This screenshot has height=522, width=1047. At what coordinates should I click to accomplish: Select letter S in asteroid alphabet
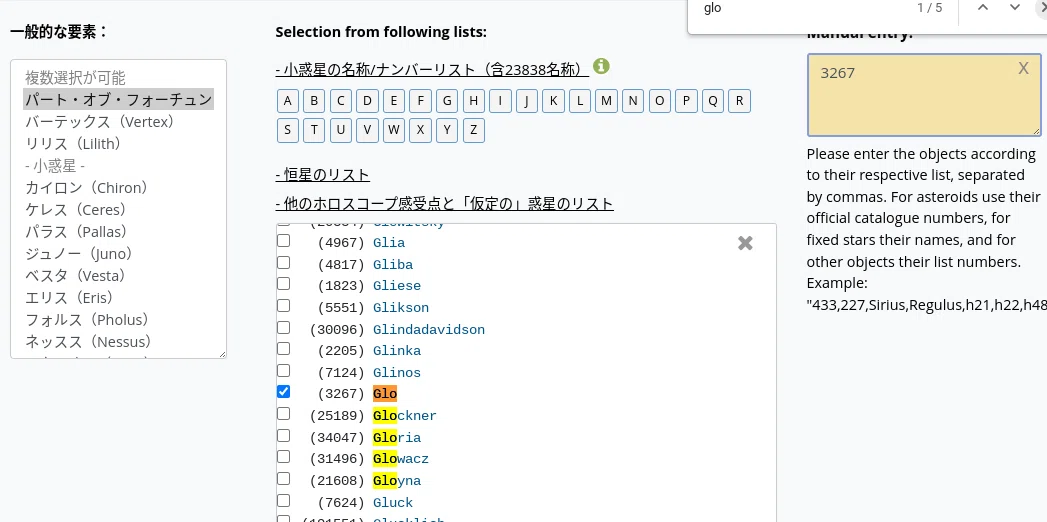coord(288,130)
